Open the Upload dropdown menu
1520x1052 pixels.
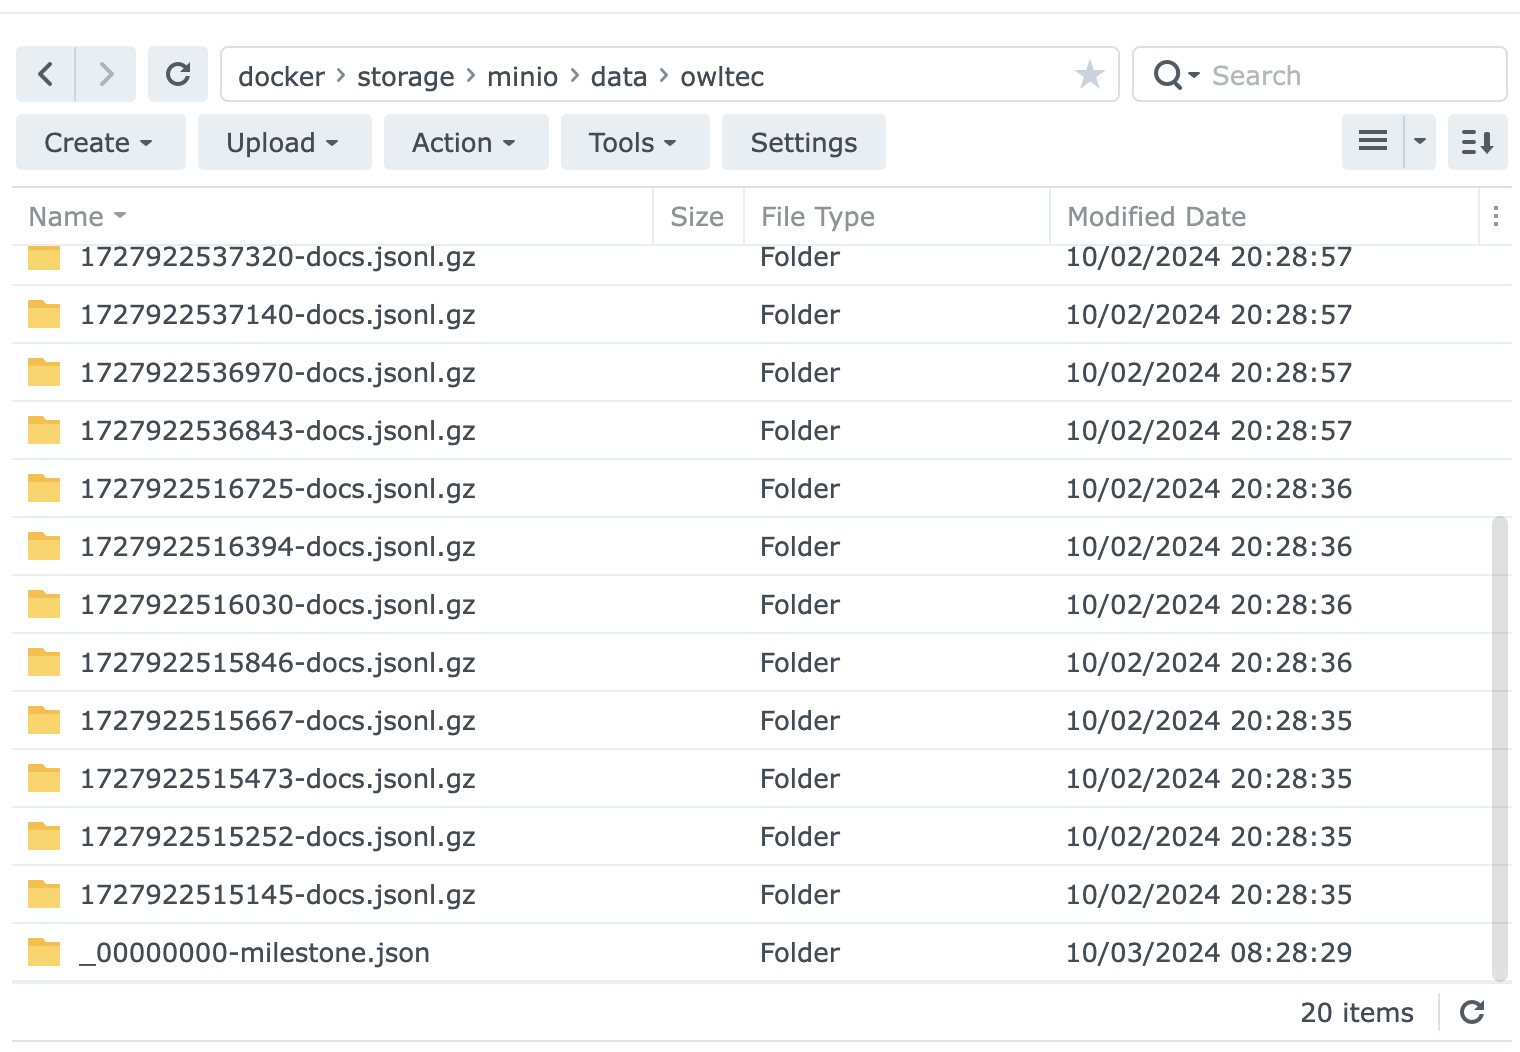(284, 142)
